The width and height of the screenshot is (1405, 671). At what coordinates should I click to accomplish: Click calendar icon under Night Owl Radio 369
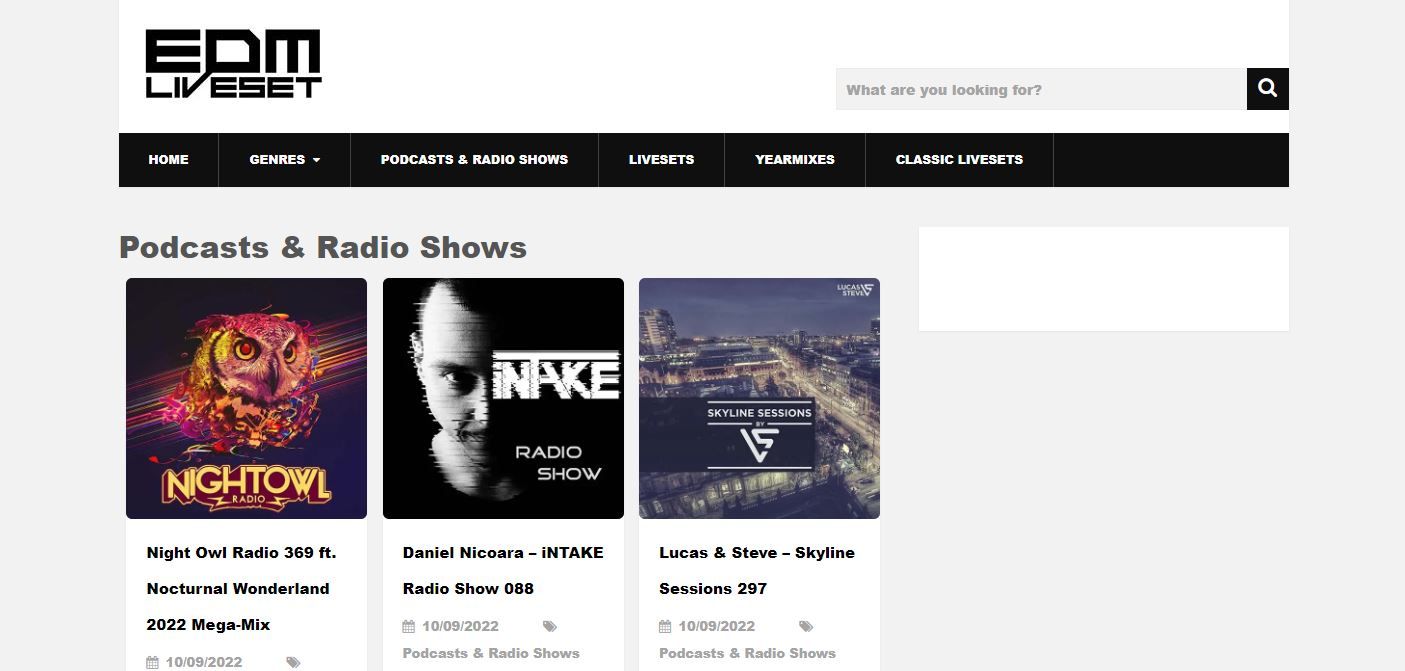coord(153,662)
